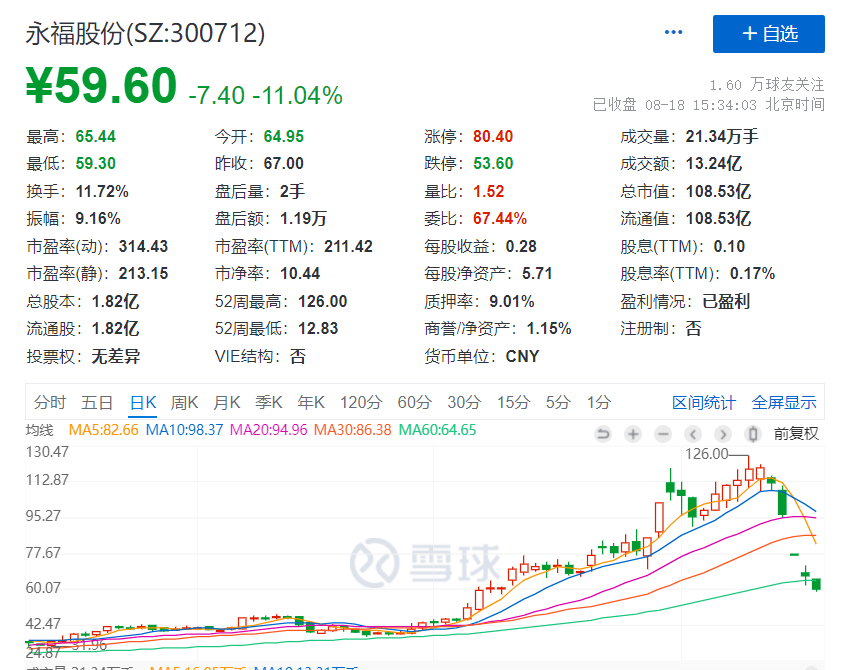The image size is (851, 670).
Task: Open the three-dot more options menu
Action: point(674,33)
